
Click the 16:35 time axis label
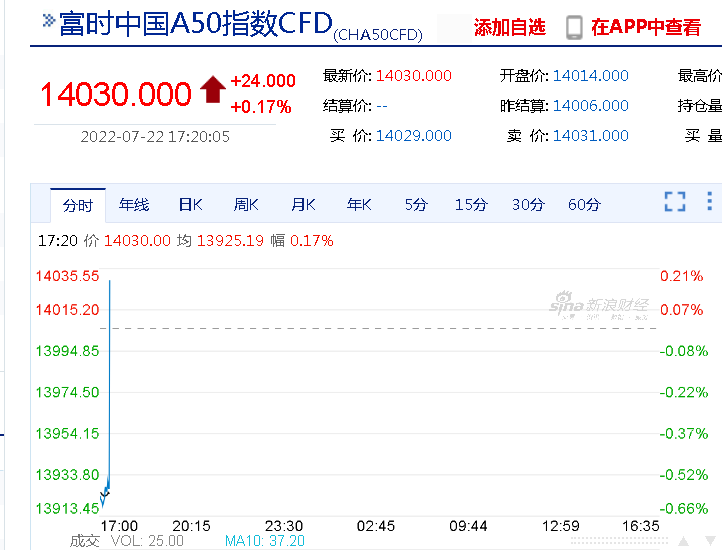click(640, 526)
